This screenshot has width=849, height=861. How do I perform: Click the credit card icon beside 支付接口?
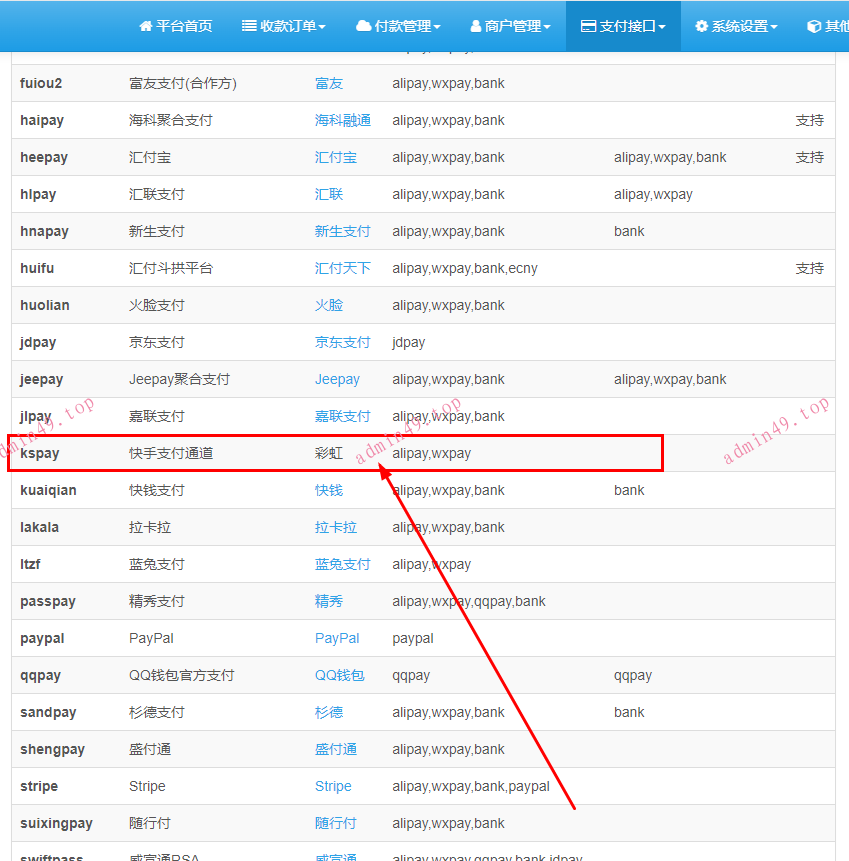[588, 27]
